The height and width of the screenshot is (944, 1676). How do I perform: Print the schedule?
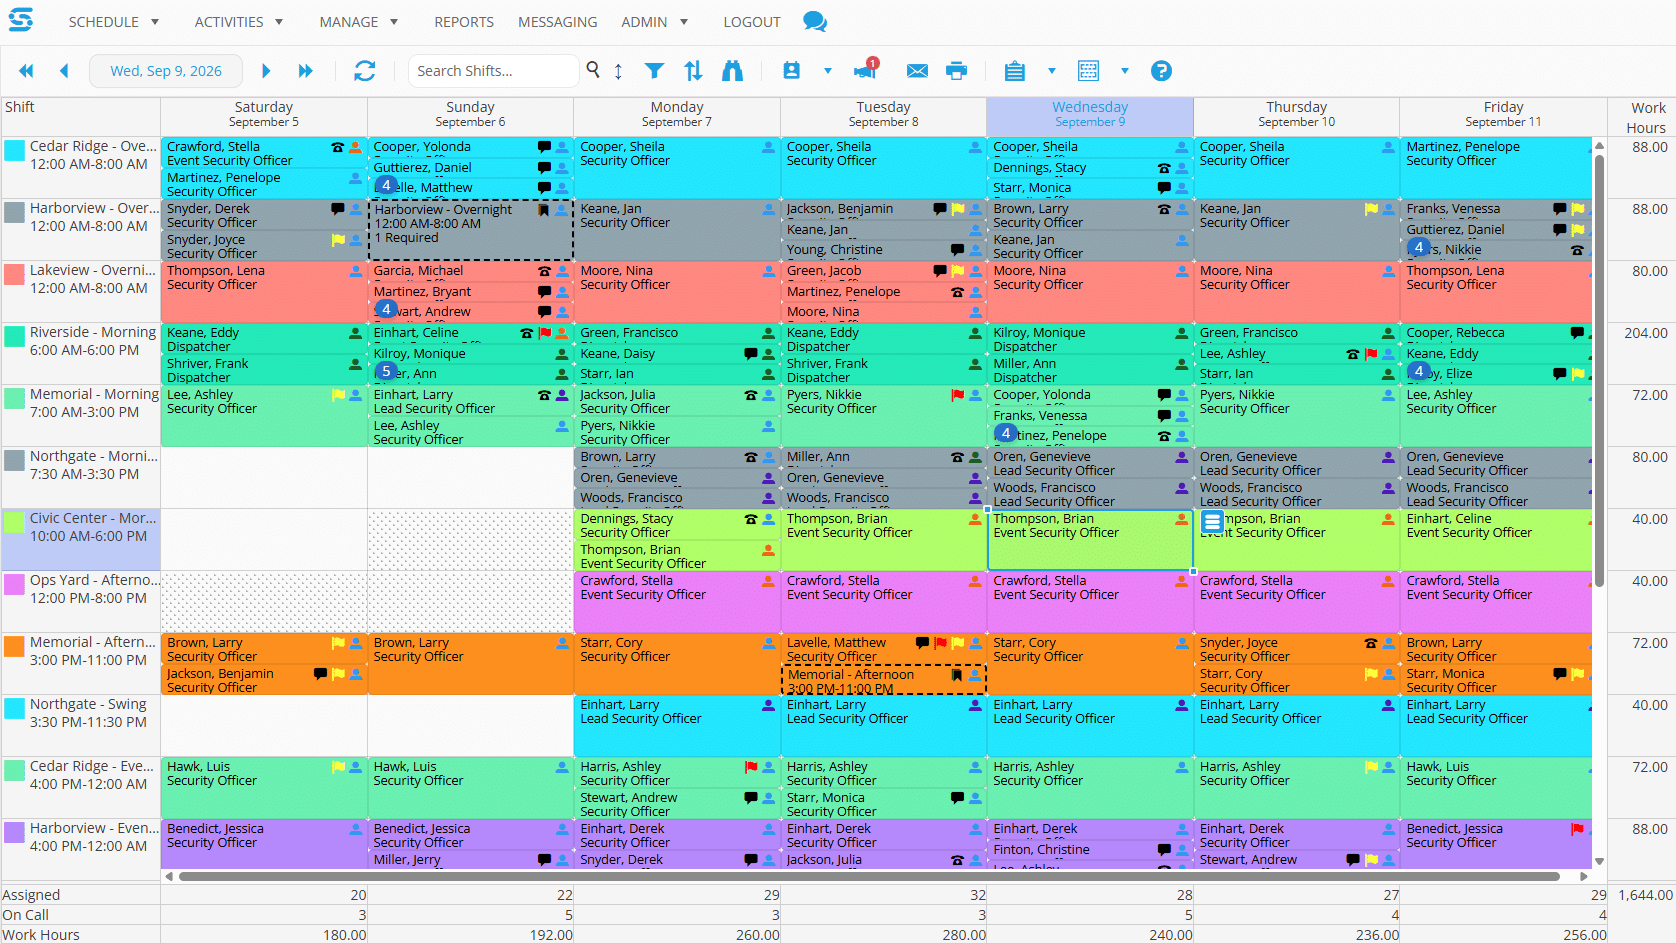[957, 71]
